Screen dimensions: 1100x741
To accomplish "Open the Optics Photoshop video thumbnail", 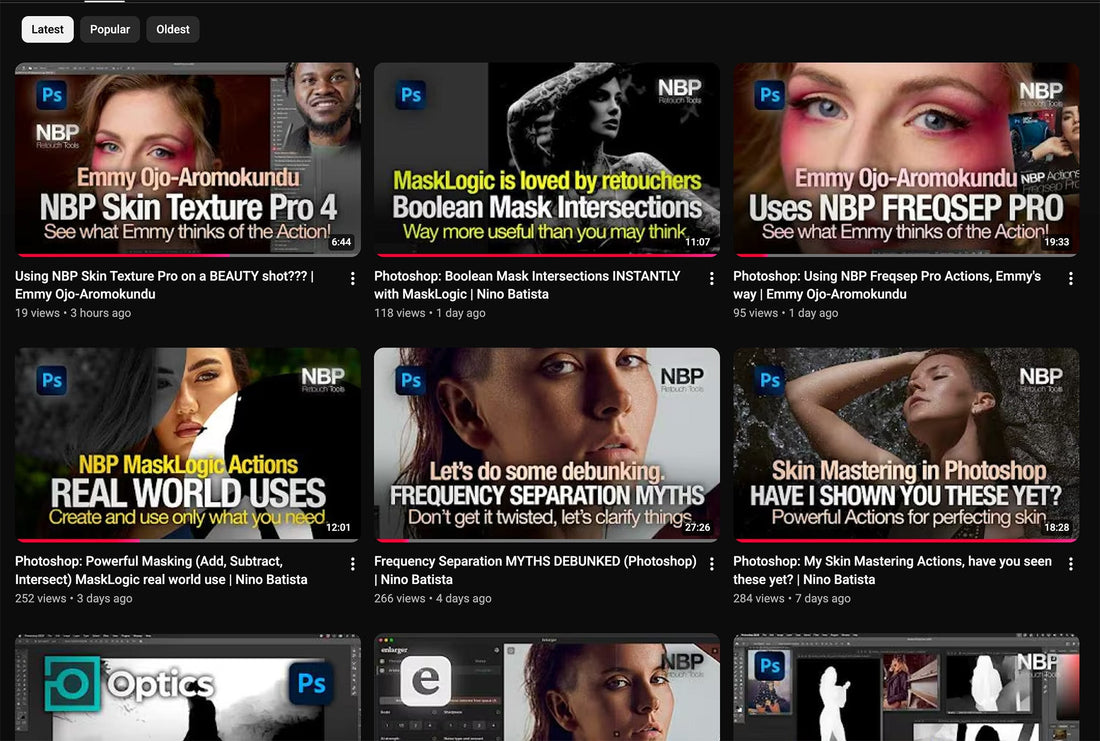I will (188, 687).
